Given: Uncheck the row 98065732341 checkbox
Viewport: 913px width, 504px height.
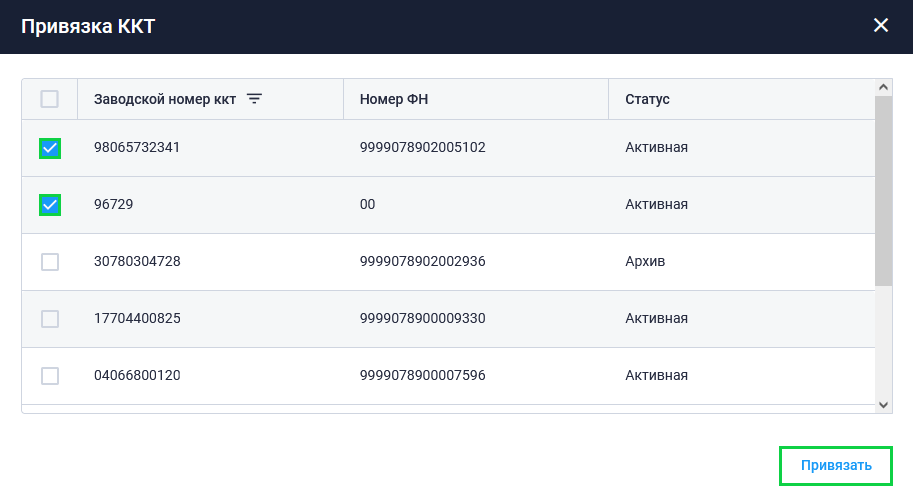Looking at the screenshot, I should pyautogui.click(x=50, y=148).
